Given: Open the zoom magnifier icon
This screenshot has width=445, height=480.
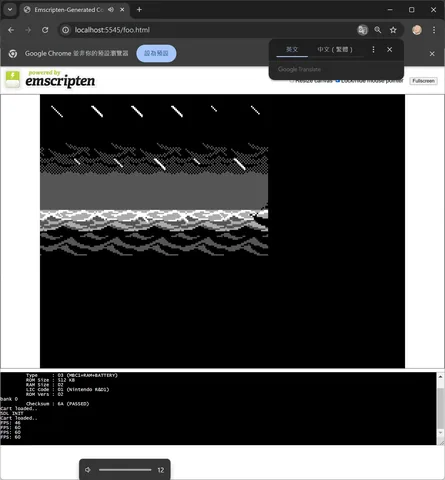Looking at the screenshot, I should click(378, 30).
